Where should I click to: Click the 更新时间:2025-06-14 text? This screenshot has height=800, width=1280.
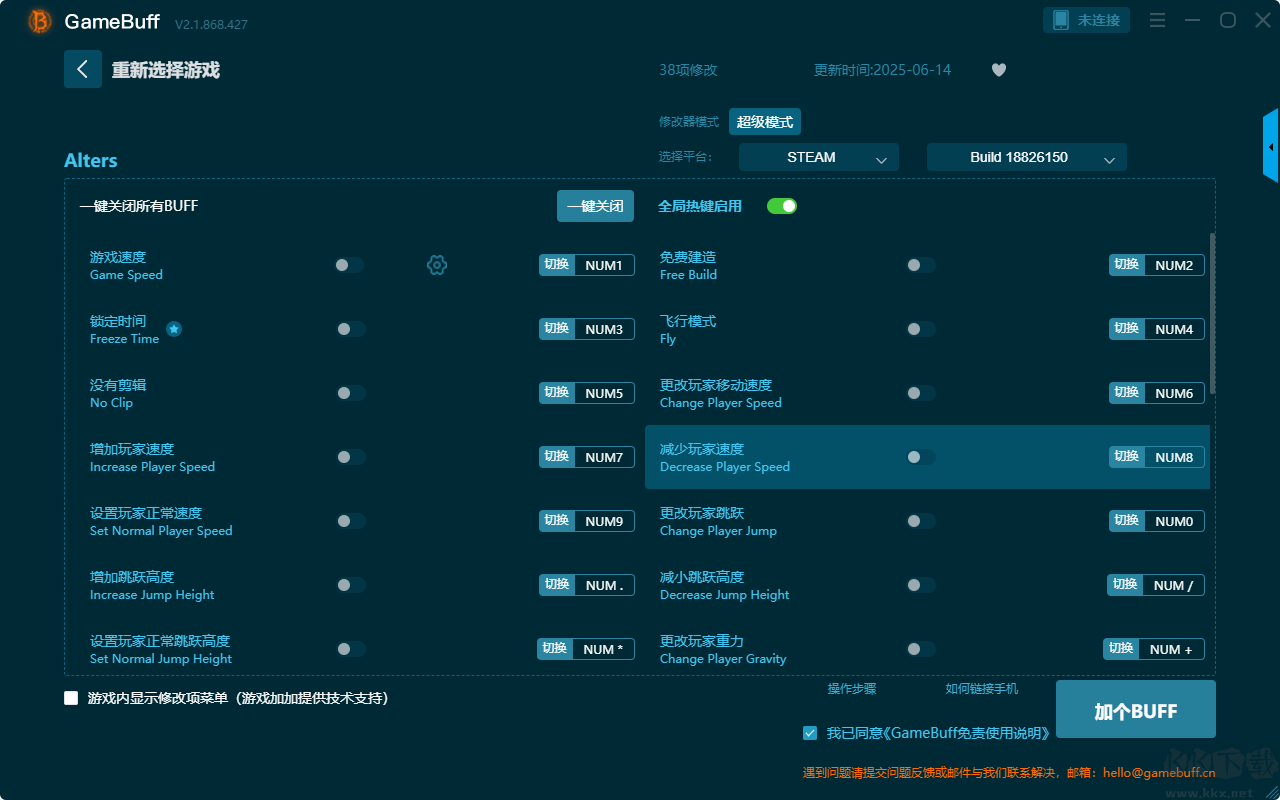(883, 70)
